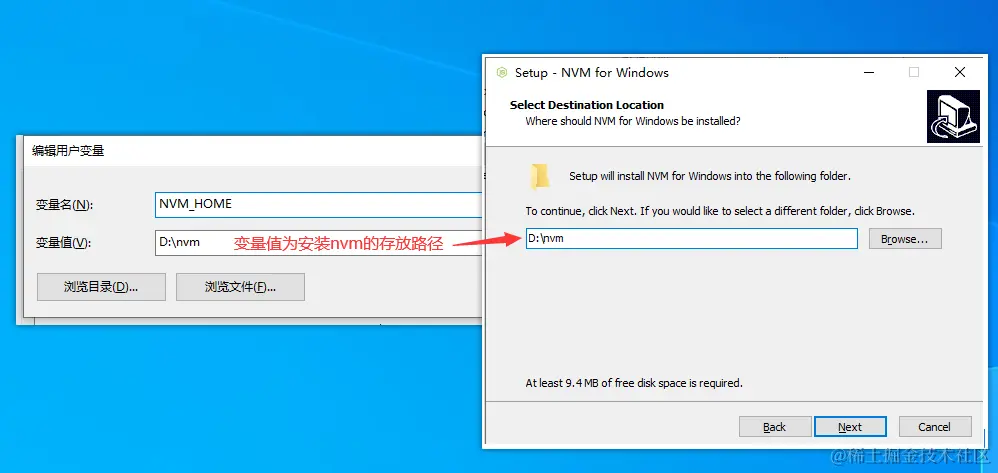
Task: Click the yellow folder icon in Setup
Action: (539, 176)
